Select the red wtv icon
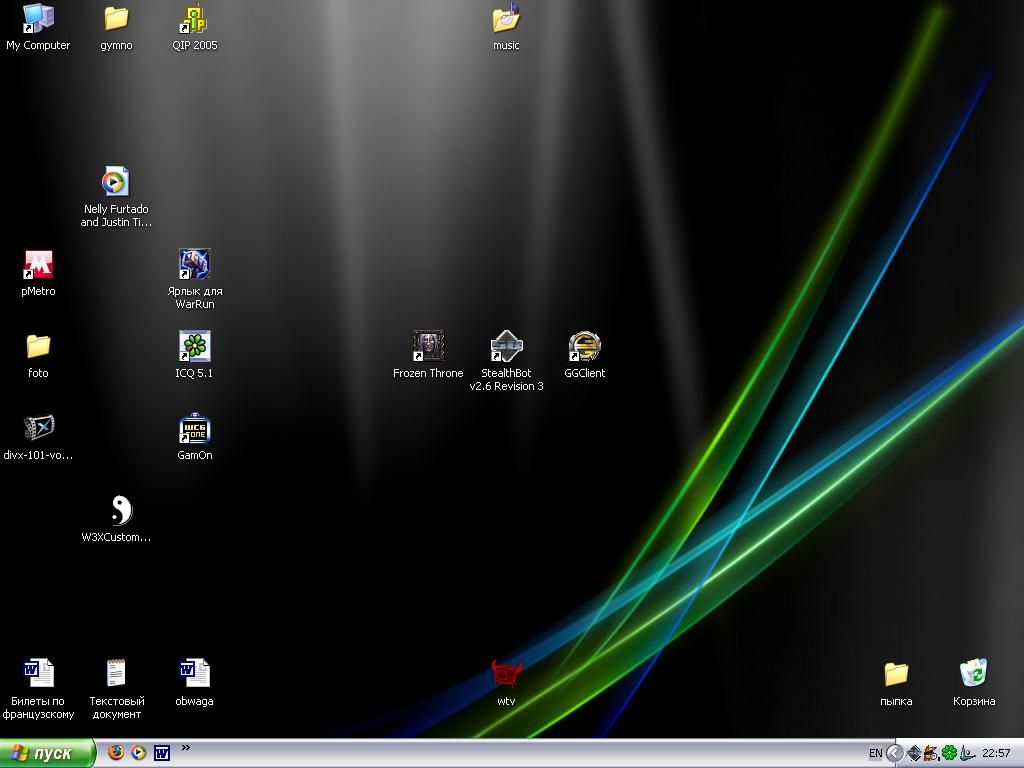 [x=506, y=675]
